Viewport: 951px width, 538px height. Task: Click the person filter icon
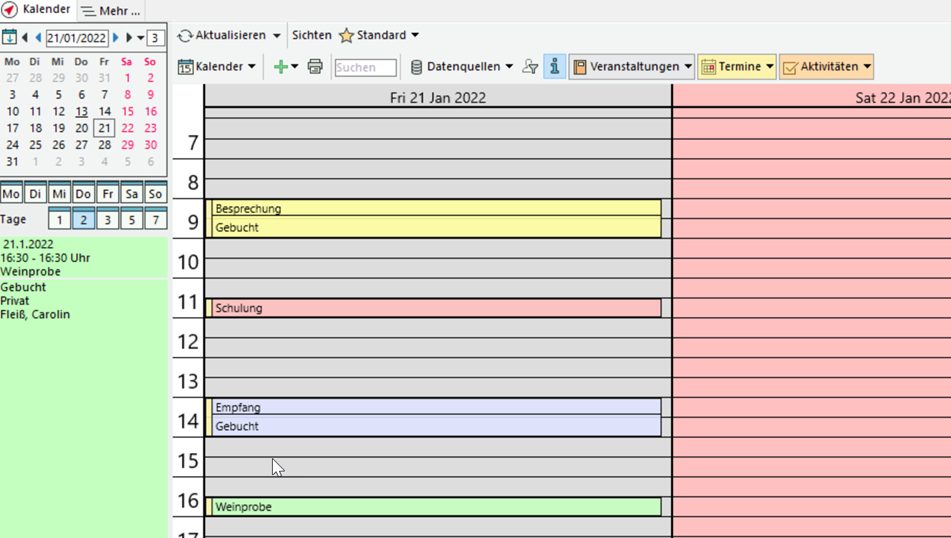pyautogui.click(x=530, y=67)
